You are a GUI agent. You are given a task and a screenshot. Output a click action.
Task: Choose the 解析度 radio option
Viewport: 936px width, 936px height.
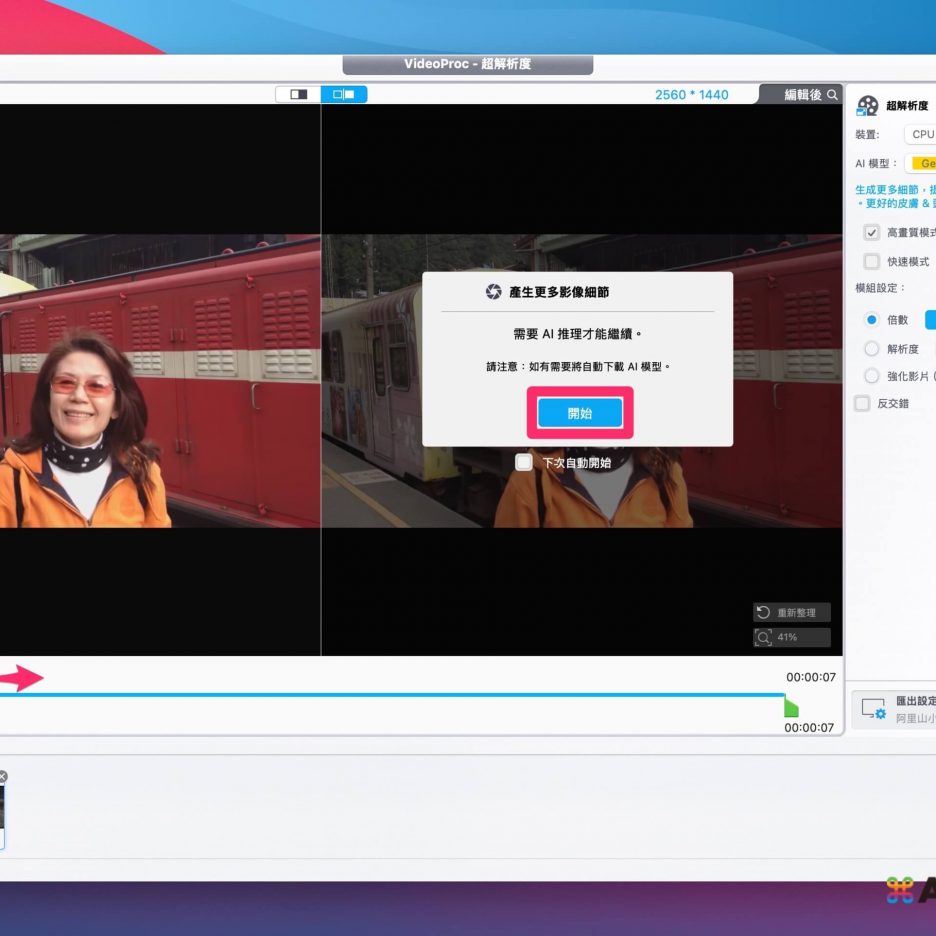[871, 349]
